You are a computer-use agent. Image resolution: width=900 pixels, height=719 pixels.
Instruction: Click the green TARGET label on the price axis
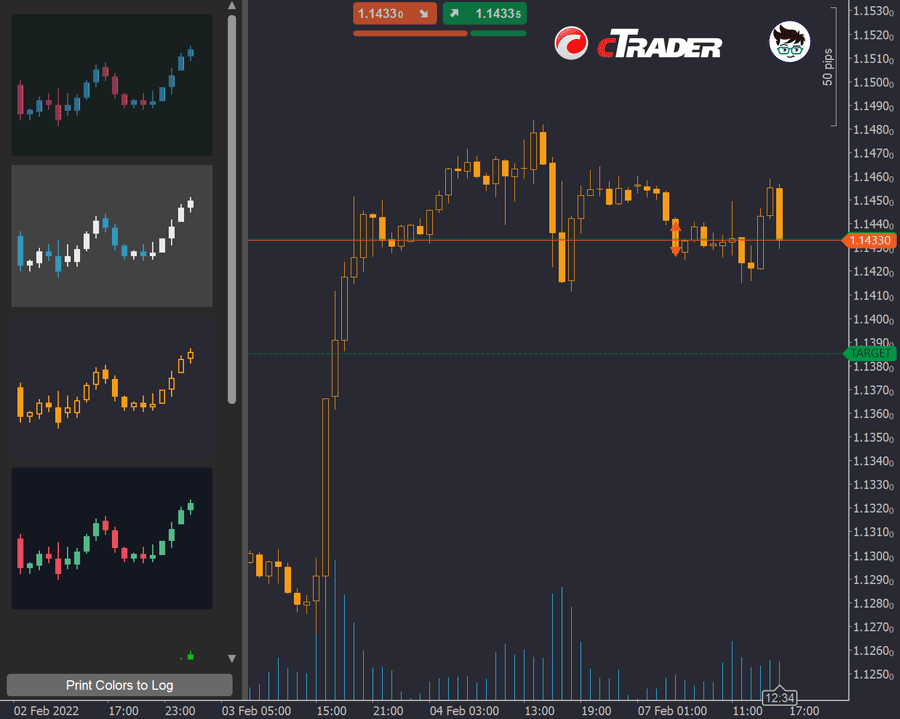pos(869,353)
